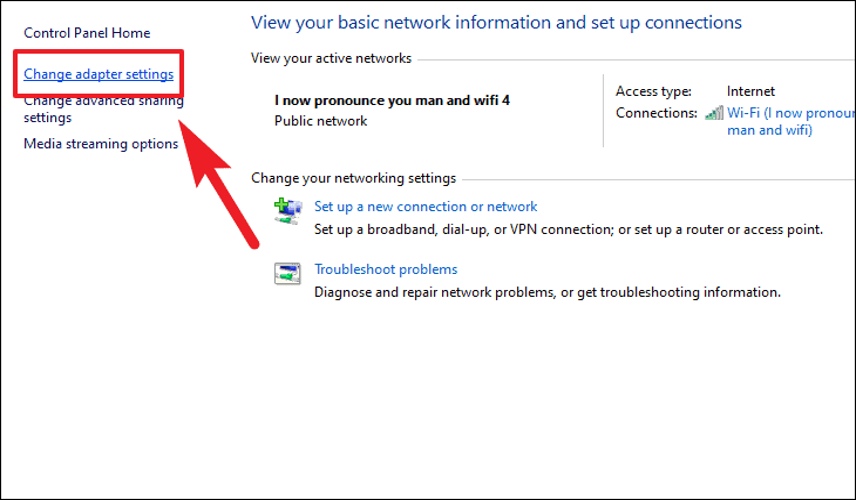Click the 'Access type:' label
This screenshot has width=856, height=500.
click(x=653, y=91)
